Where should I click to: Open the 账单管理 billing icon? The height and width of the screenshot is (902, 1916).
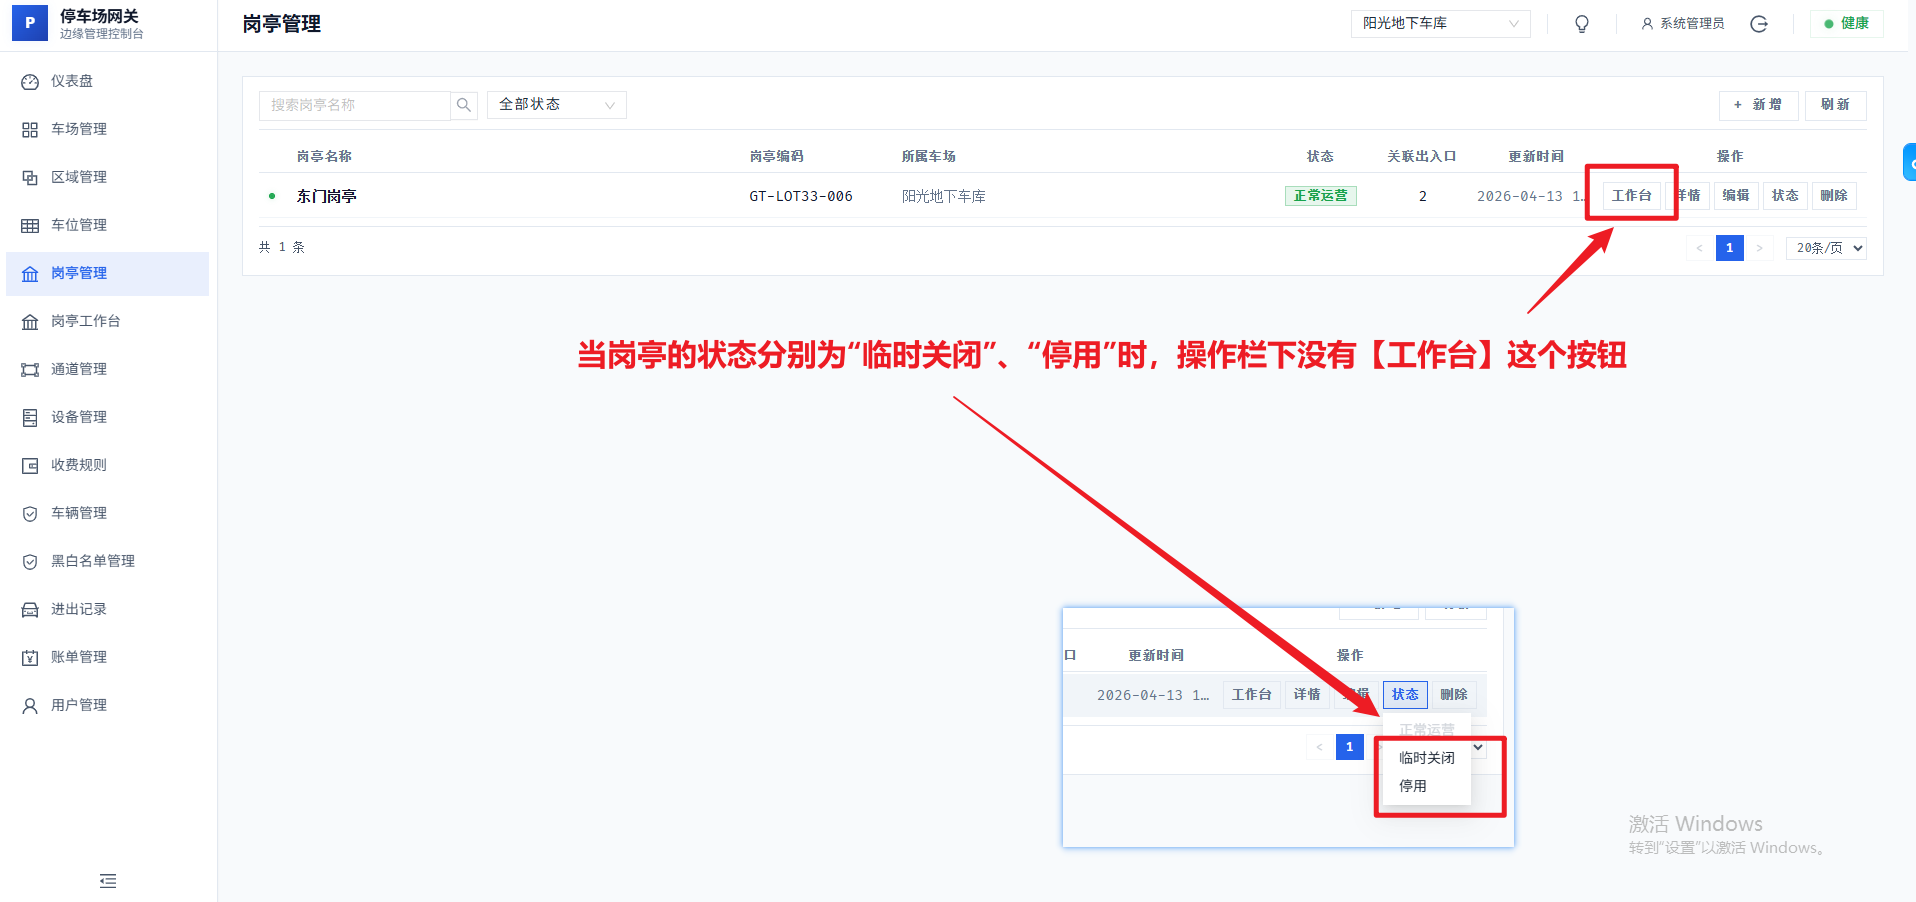[x=30, y=657]
